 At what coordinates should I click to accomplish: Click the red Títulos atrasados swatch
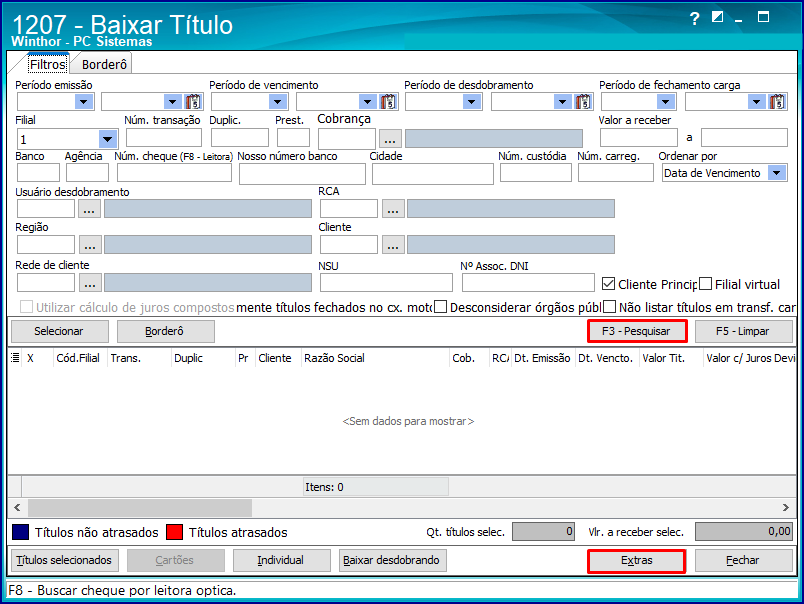point(175,532)
